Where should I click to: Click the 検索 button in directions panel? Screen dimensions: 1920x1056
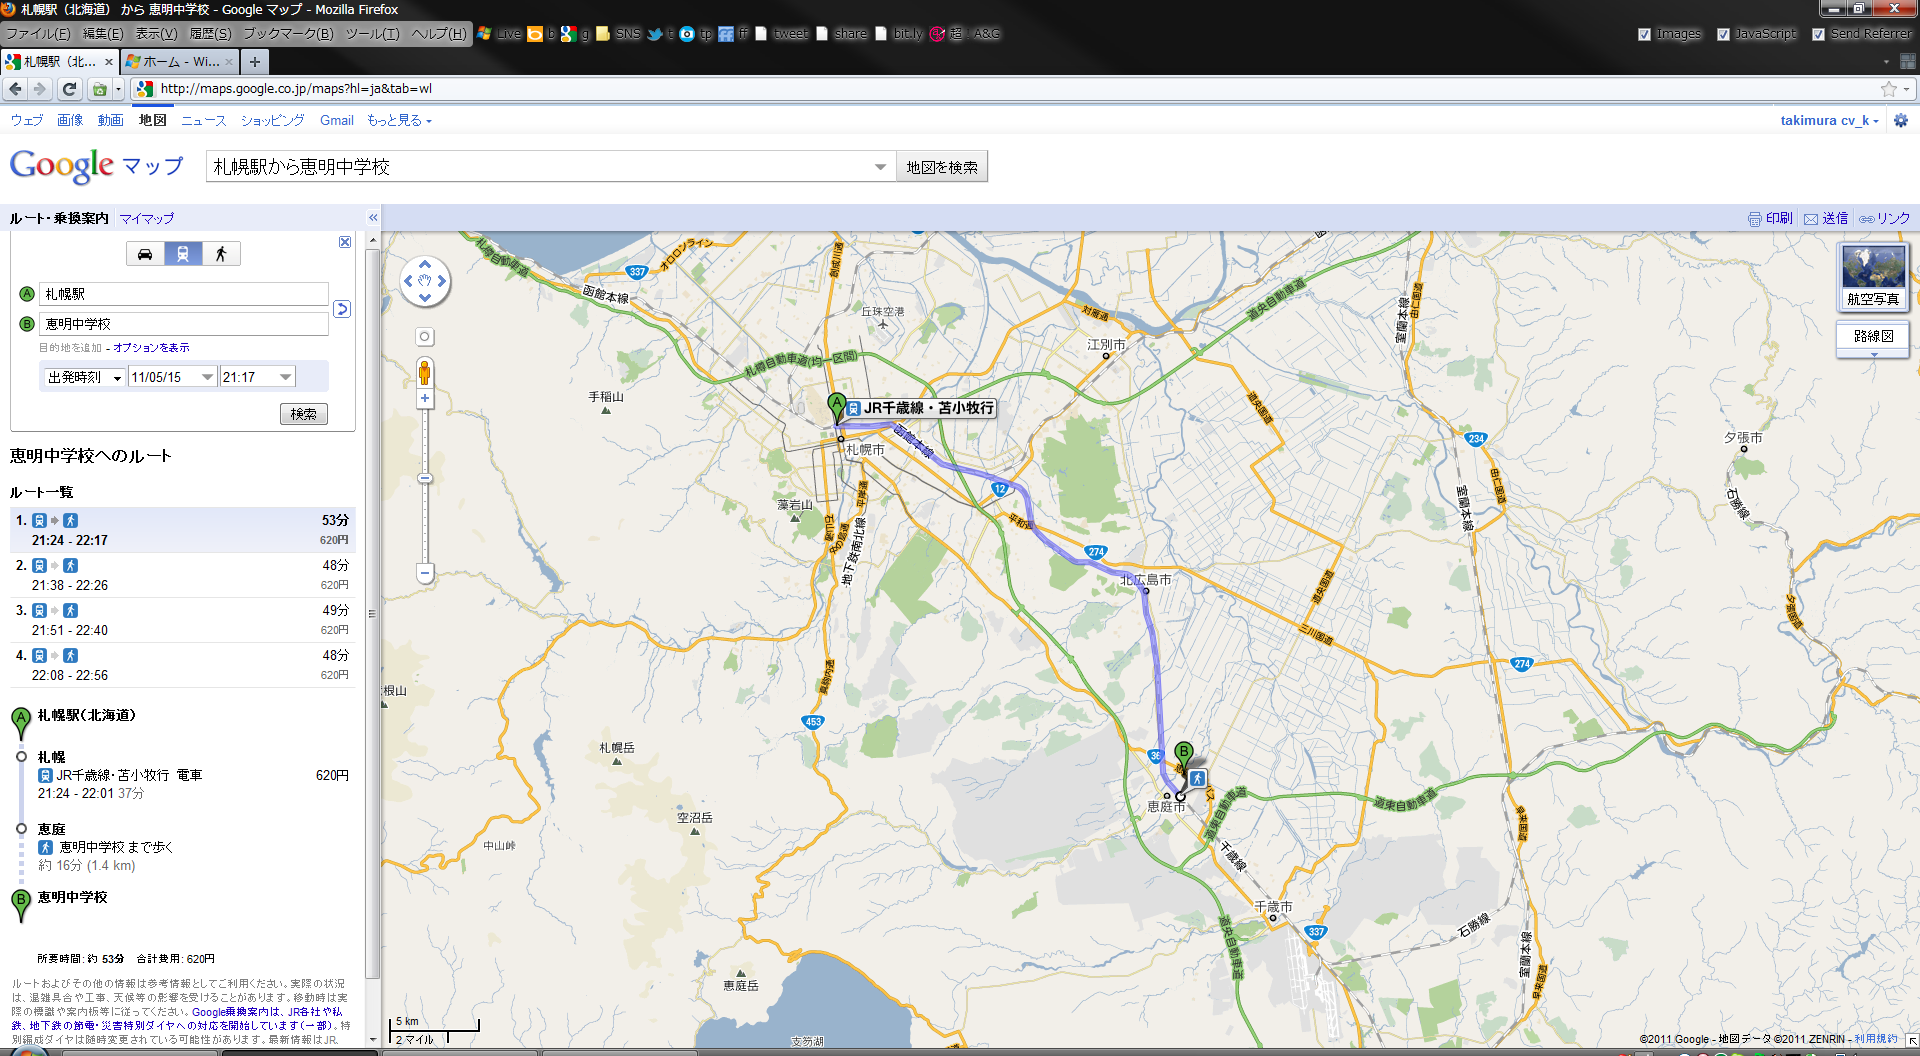303,414
